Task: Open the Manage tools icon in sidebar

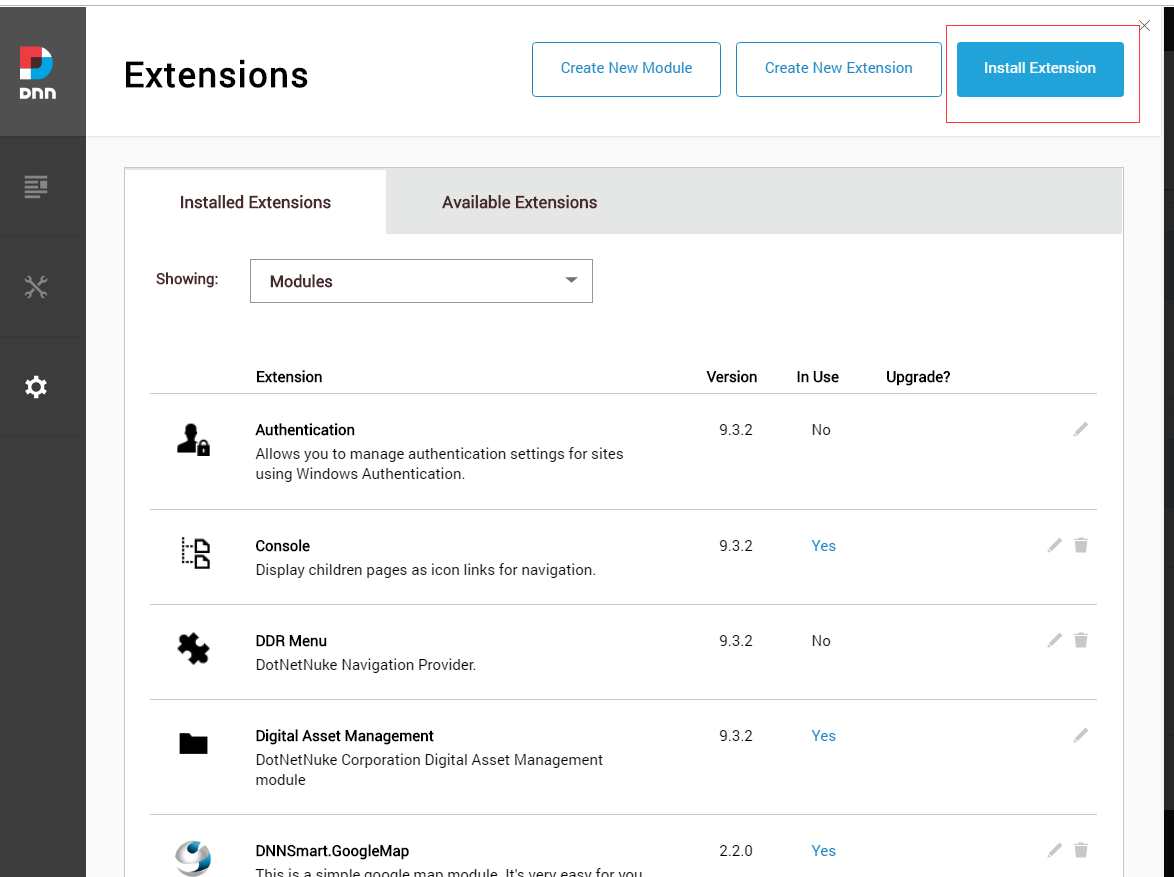Action: point(36,287)
